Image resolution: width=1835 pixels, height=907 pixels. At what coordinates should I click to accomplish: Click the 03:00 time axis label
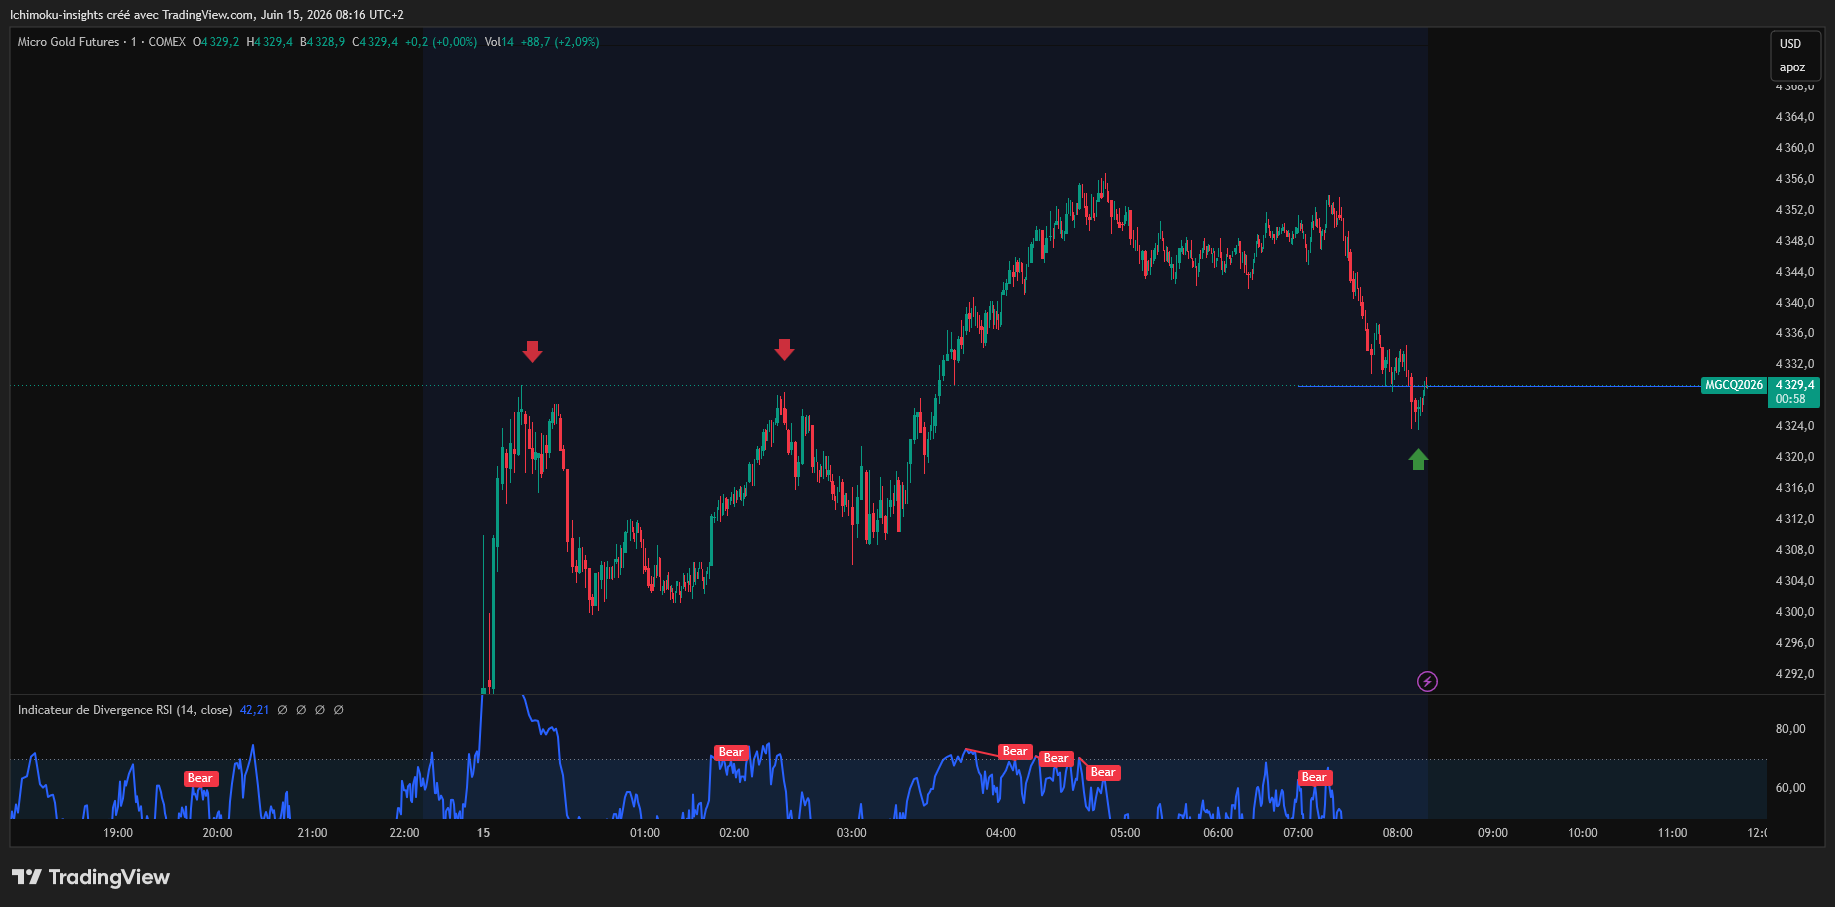(x=852, y=833)
